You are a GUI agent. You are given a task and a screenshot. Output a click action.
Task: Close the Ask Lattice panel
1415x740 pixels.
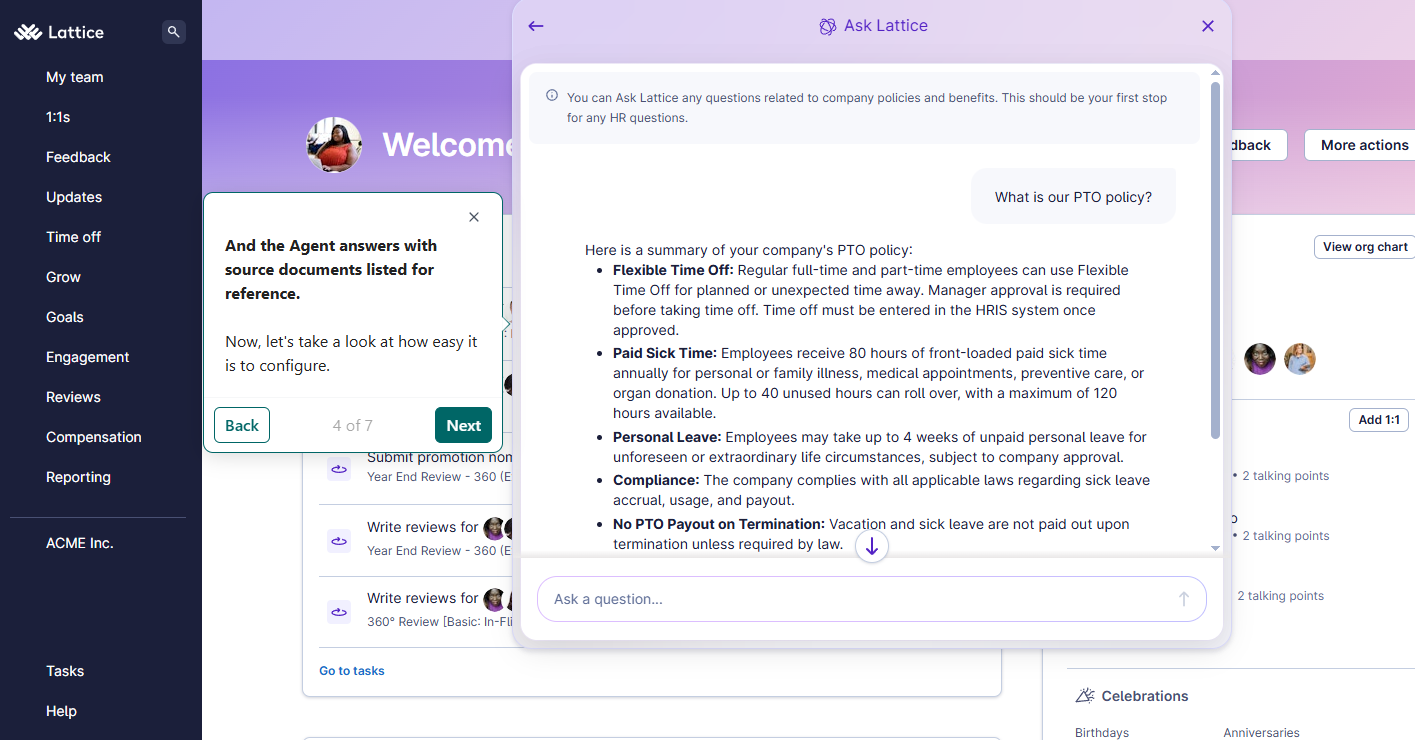(x=1208, y=26)
